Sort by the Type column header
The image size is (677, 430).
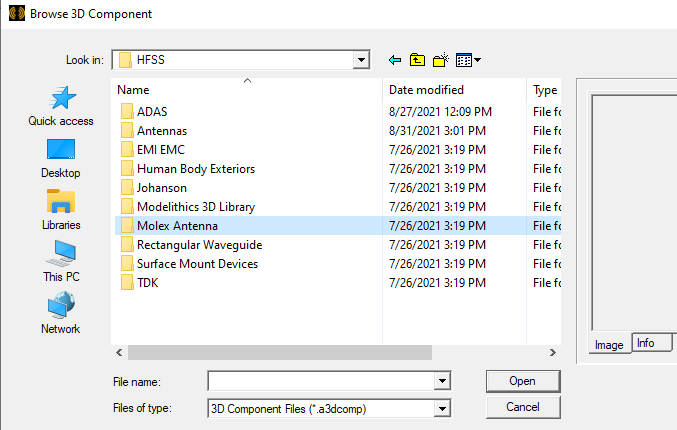click(x=544, y=90)
